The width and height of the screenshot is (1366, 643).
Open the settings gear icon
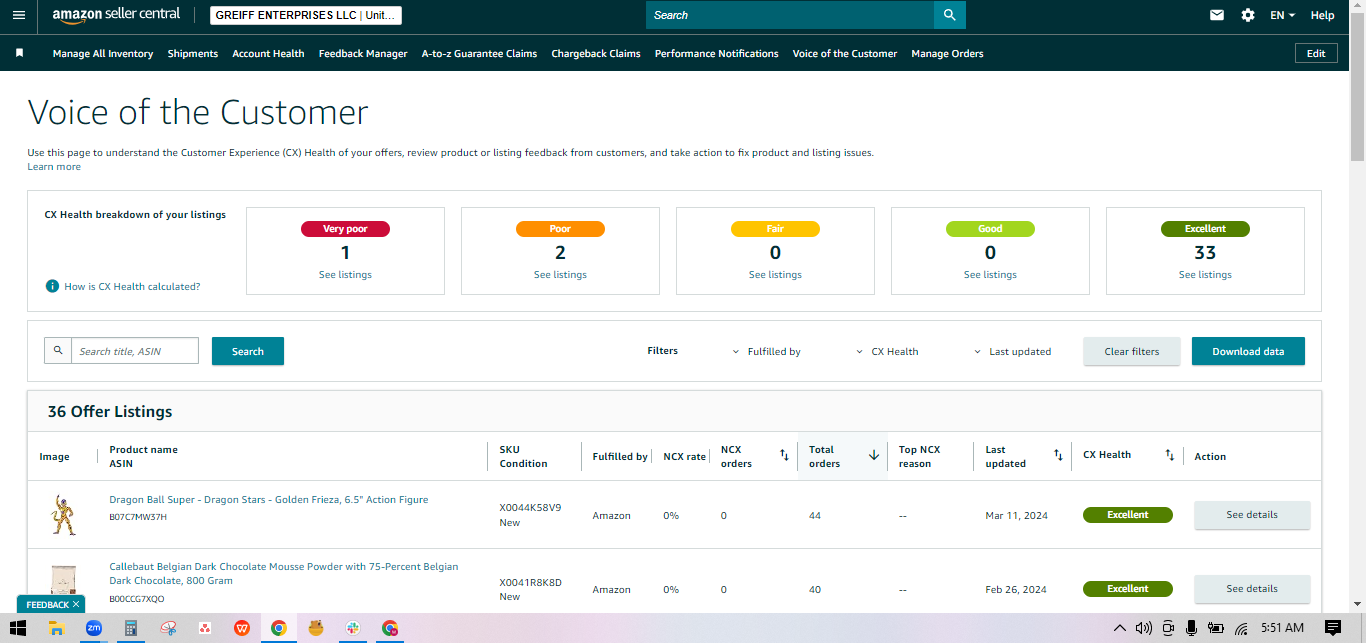click(1248, 15)
